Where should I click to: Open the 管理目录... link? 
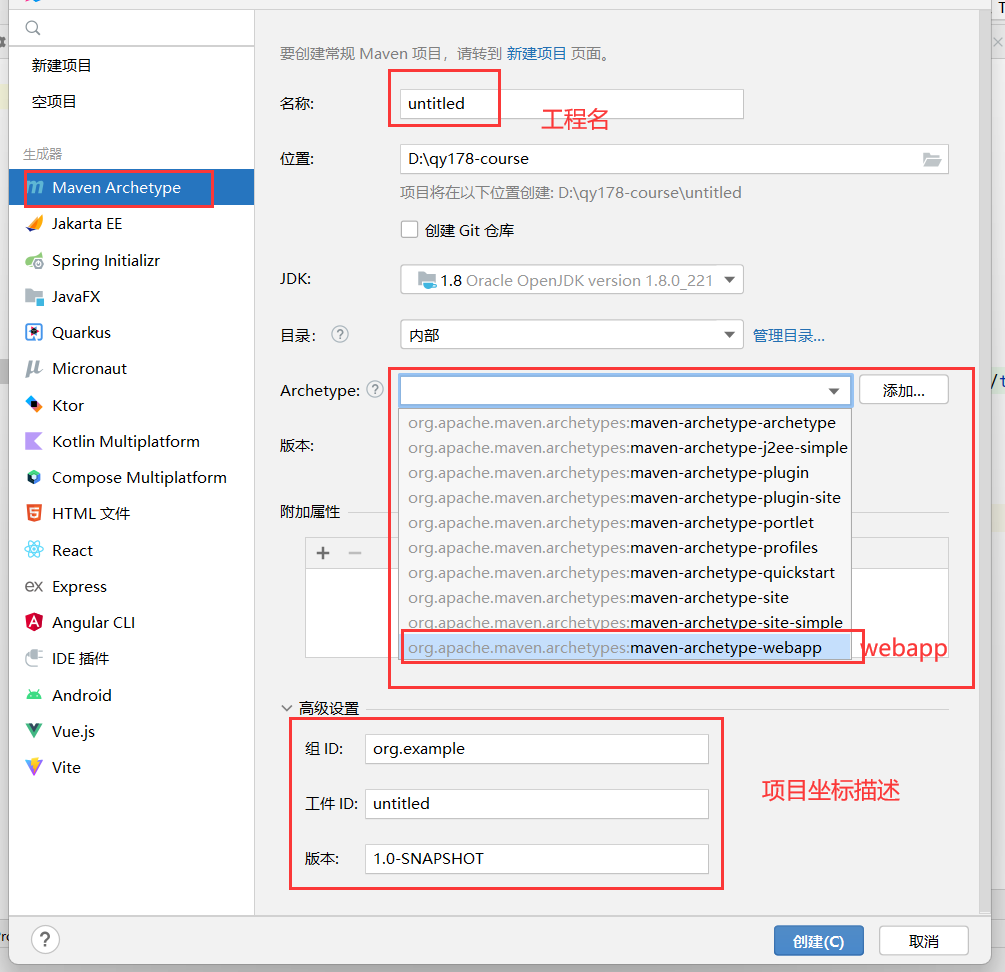click(x=788, y=335)
